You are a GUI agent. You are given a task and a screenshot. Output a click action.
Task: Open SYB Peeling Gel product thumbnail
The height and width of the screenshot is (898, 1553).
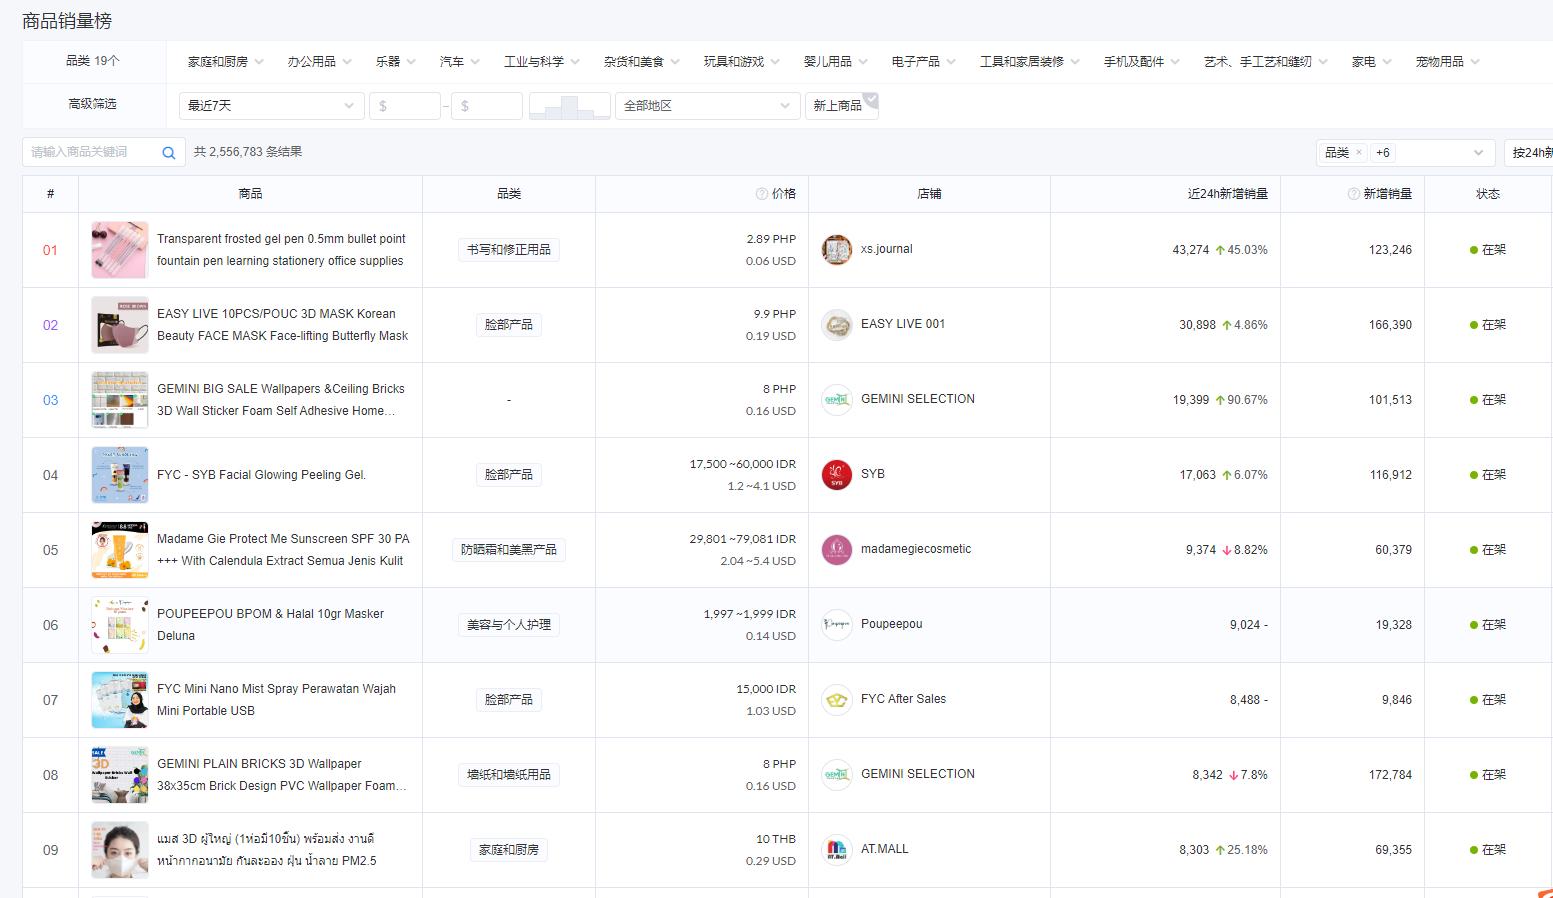[120, 475]
